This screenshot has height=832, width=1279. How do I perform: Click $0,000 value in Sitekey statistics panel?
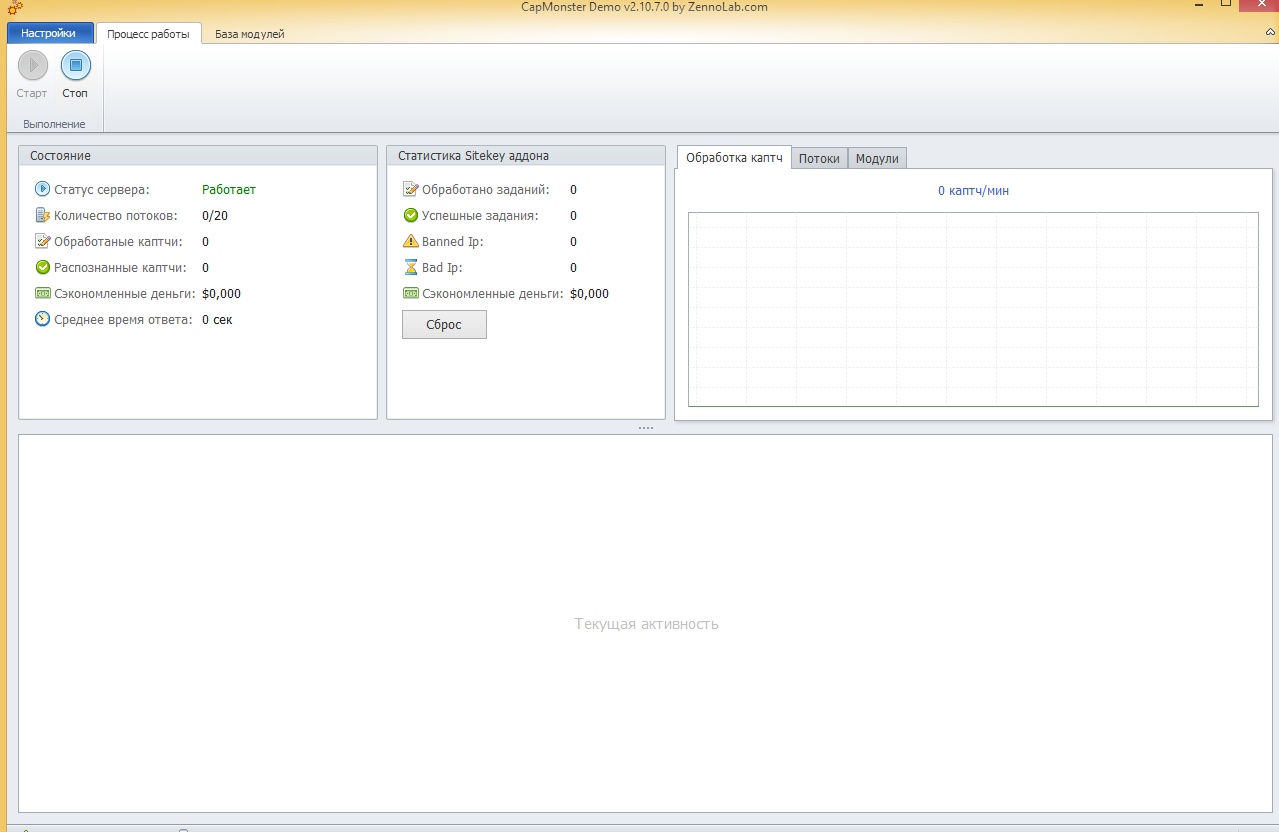pyautogui.click(x=589, y=293)
